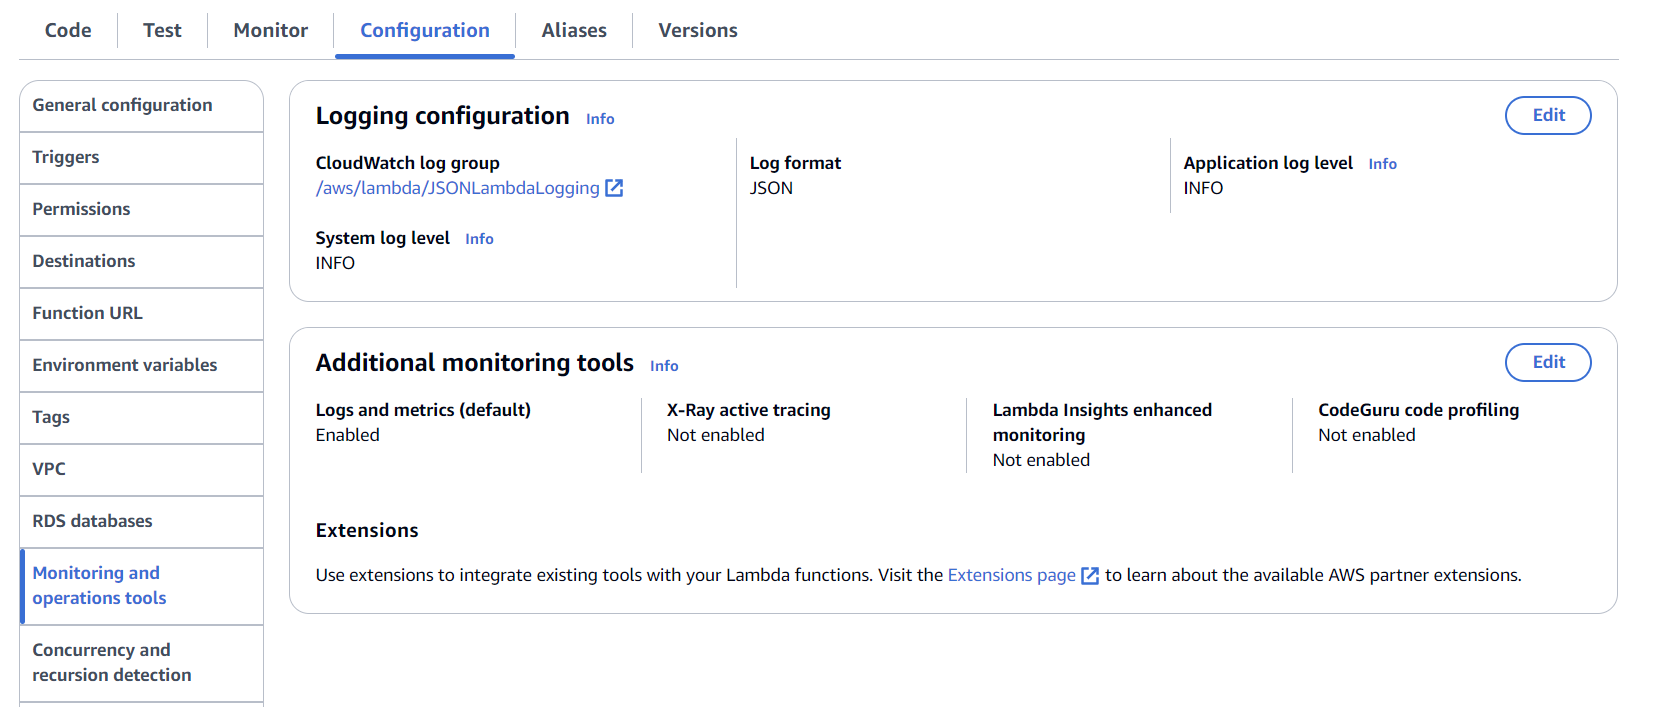Edit the Logging configuration section

point(1547,115)
